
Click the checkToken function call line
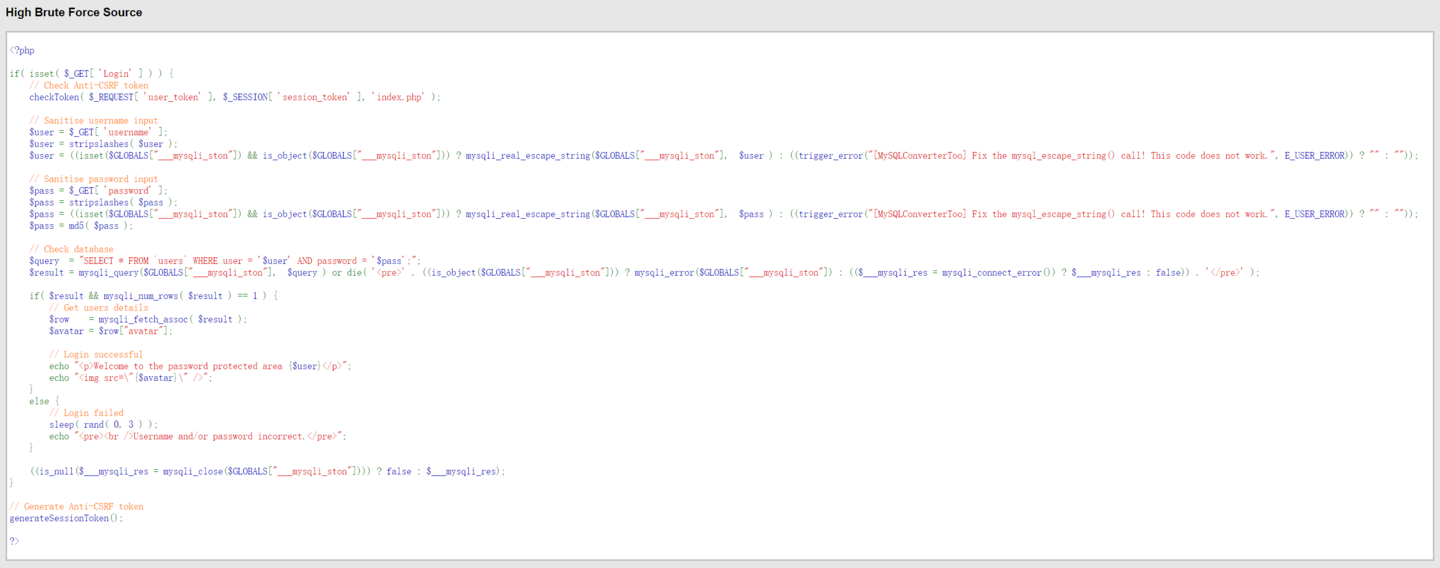(x=234, y=97)
